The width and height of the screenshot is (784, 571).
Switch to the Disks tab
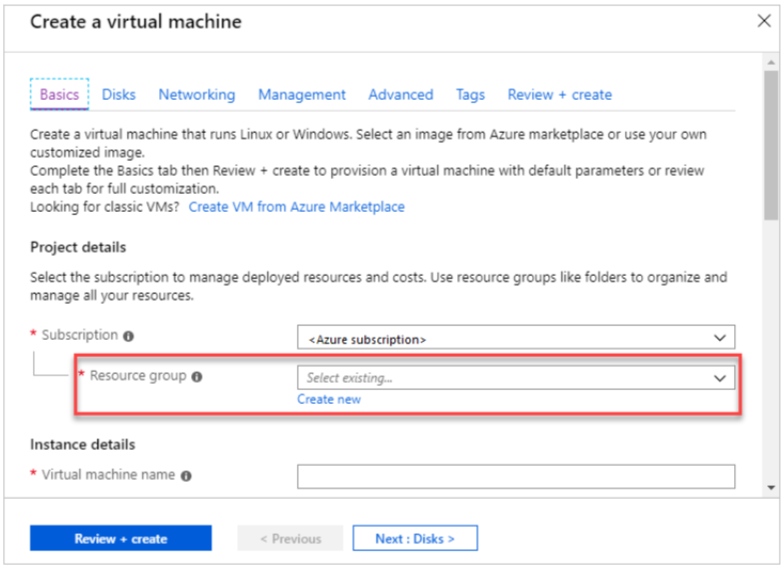118,94
